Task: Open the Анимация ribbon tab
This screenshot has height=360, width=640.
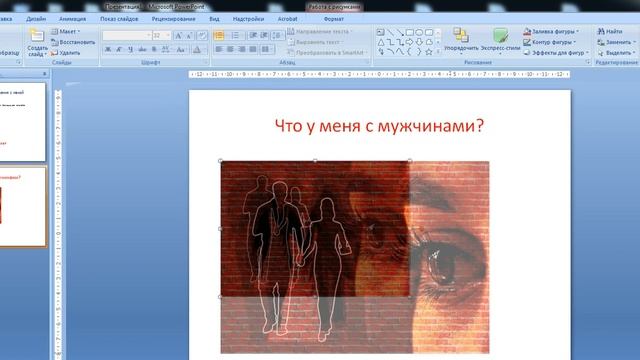Action: click(72, 19)
